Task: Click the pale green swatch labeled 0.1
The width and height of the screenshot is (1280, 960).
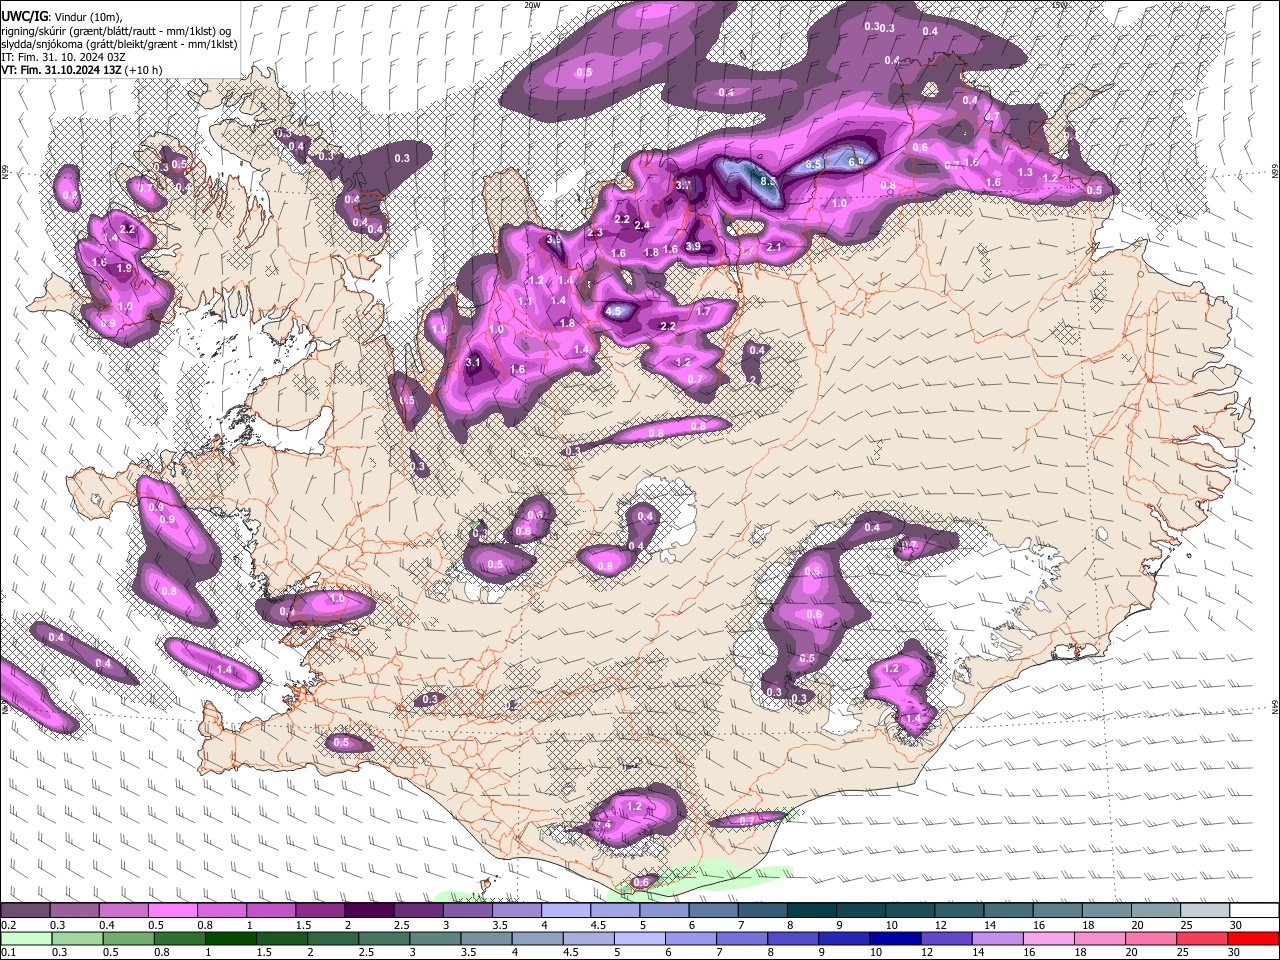Action: coord(25,938)
